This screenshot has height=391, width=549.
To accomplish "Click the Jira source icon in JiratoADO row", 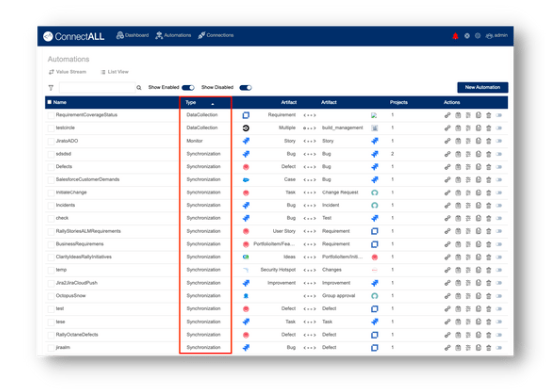I will (x=246, y=141).
